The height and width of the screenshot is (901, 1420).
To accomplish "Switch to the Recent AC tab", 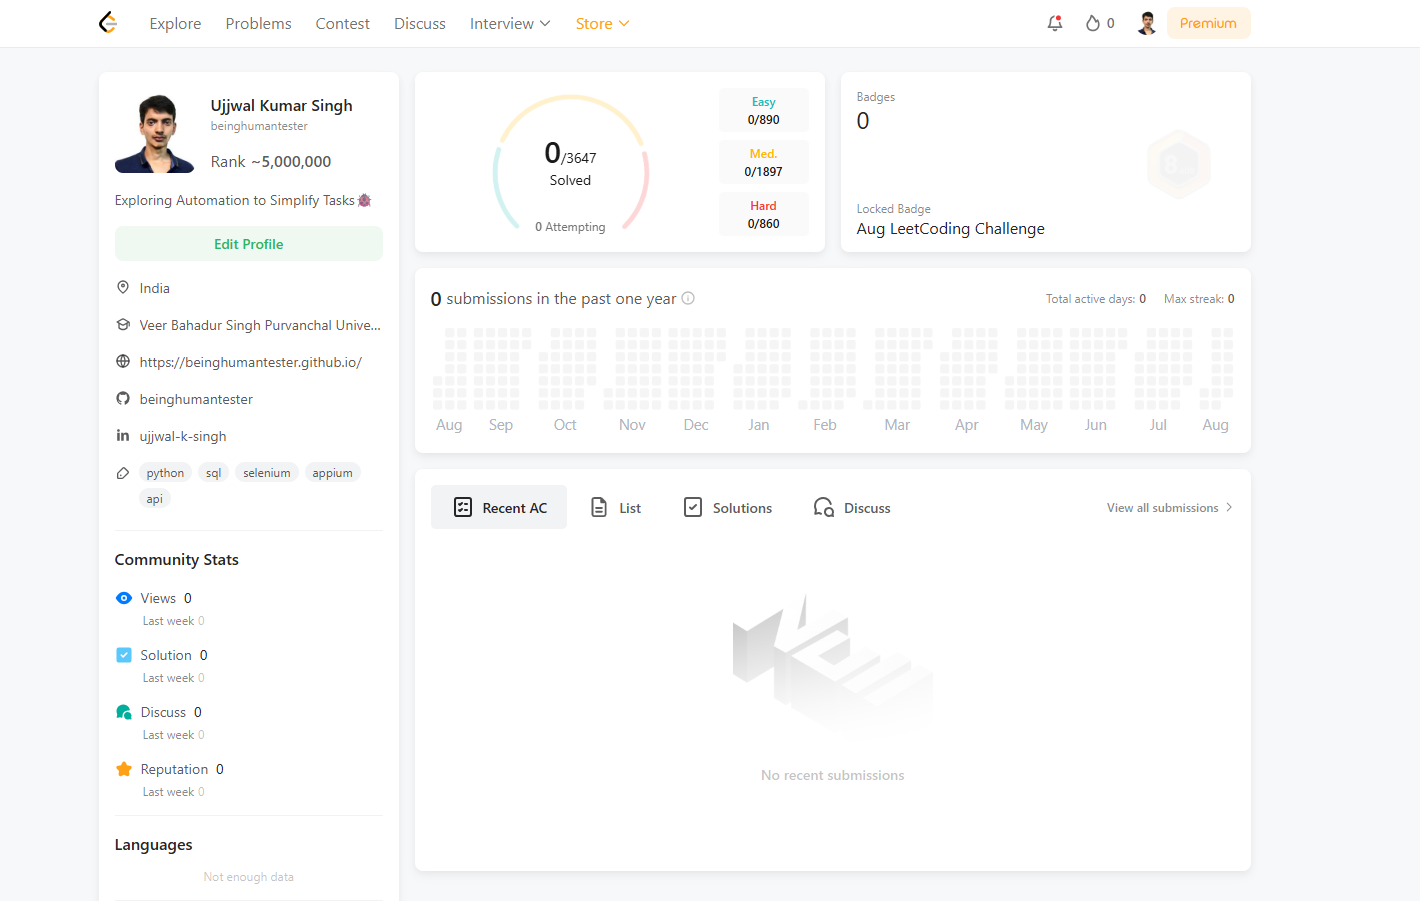I will (499, 507).
